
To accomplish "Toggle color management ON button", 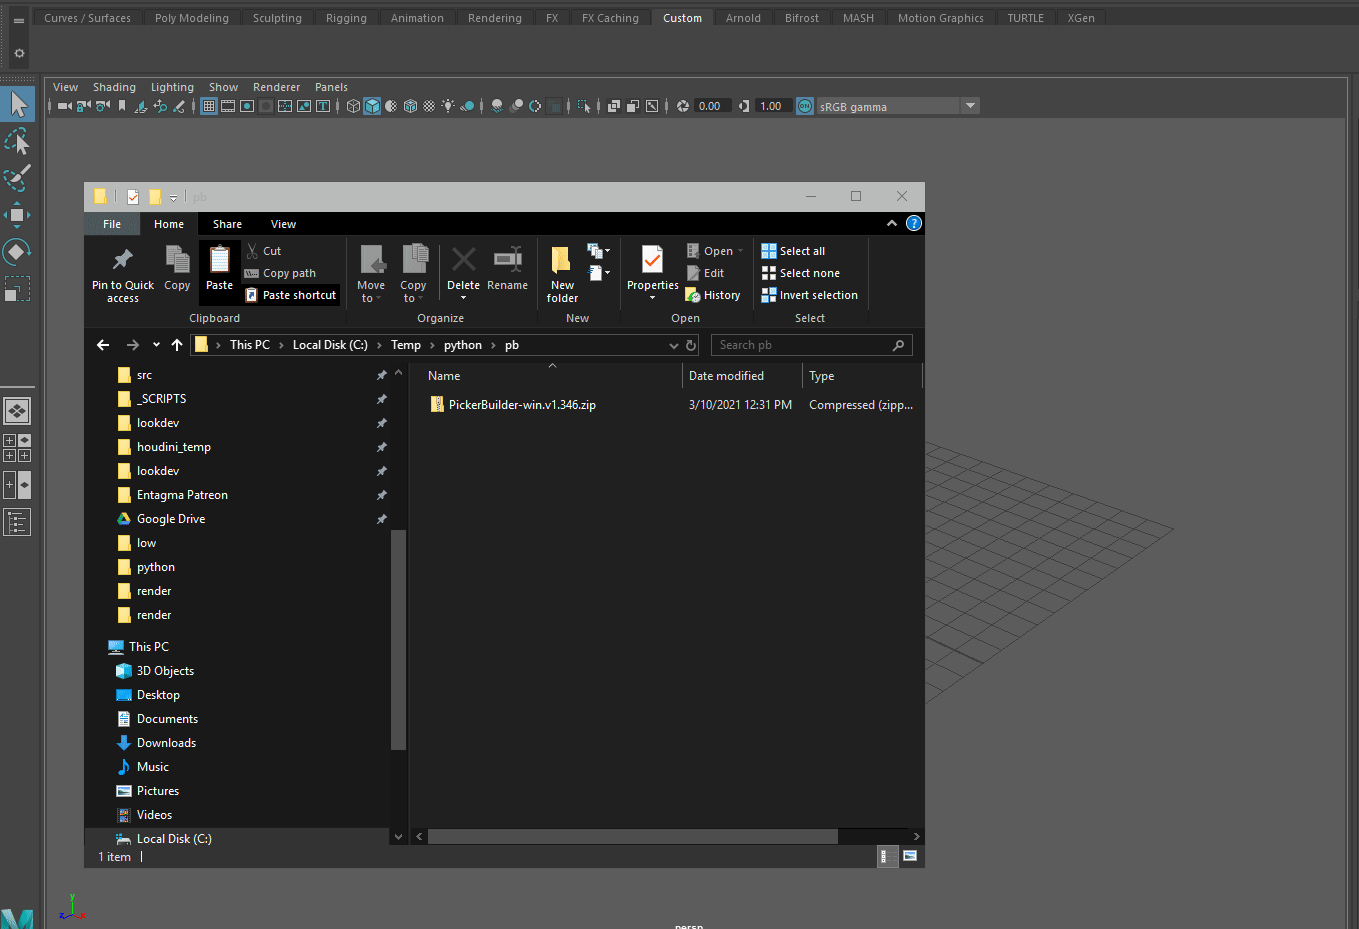I will pos(805,106).
